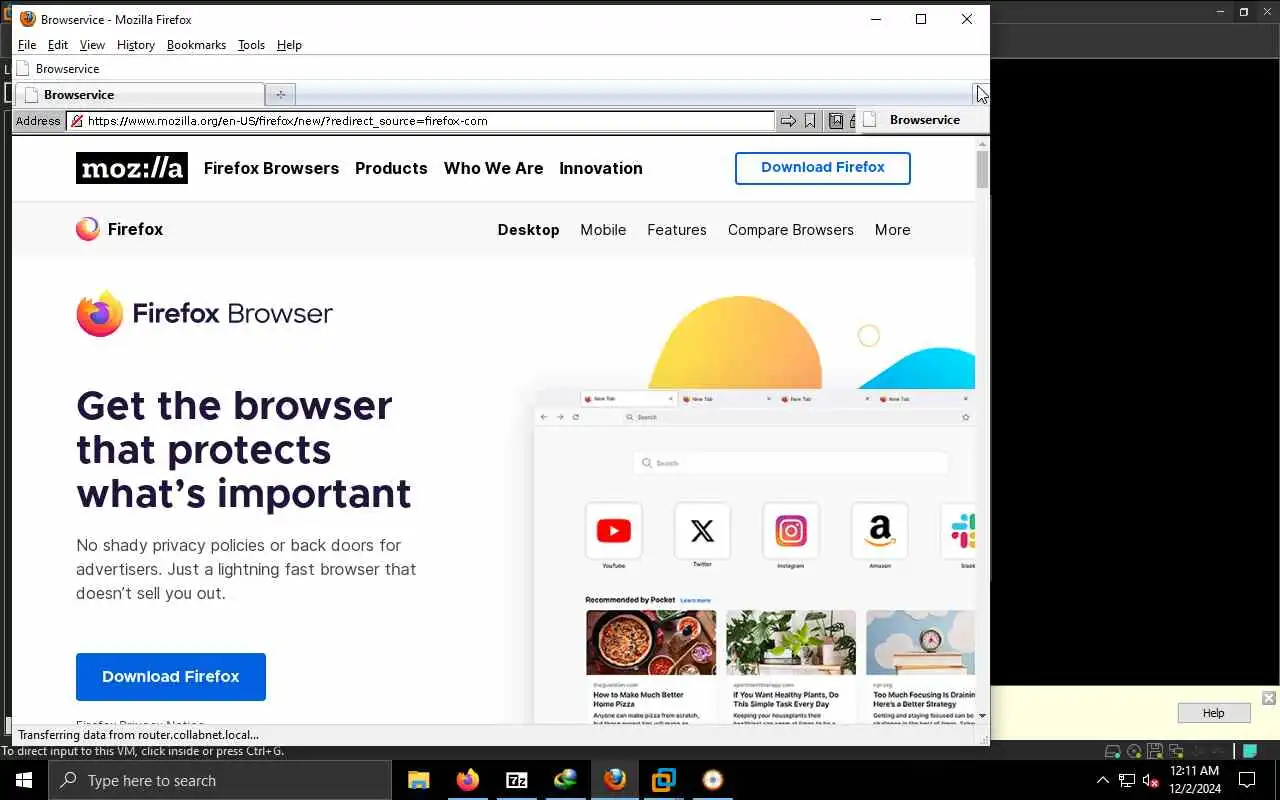This screenshot has width=1280, height=800.
Task: Click the teal message log icon in the VMware status bar
Action: 1250,751
